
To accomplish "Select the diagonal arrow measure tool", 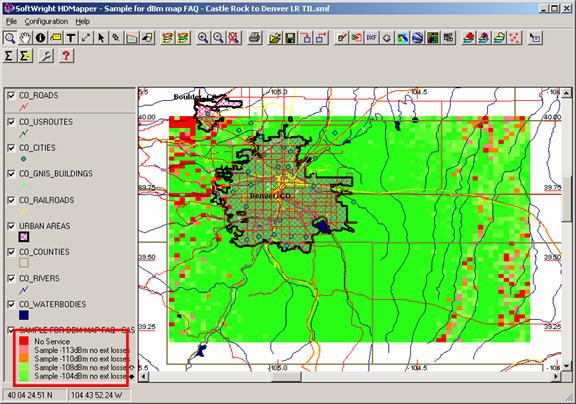I will click(86, 38).
